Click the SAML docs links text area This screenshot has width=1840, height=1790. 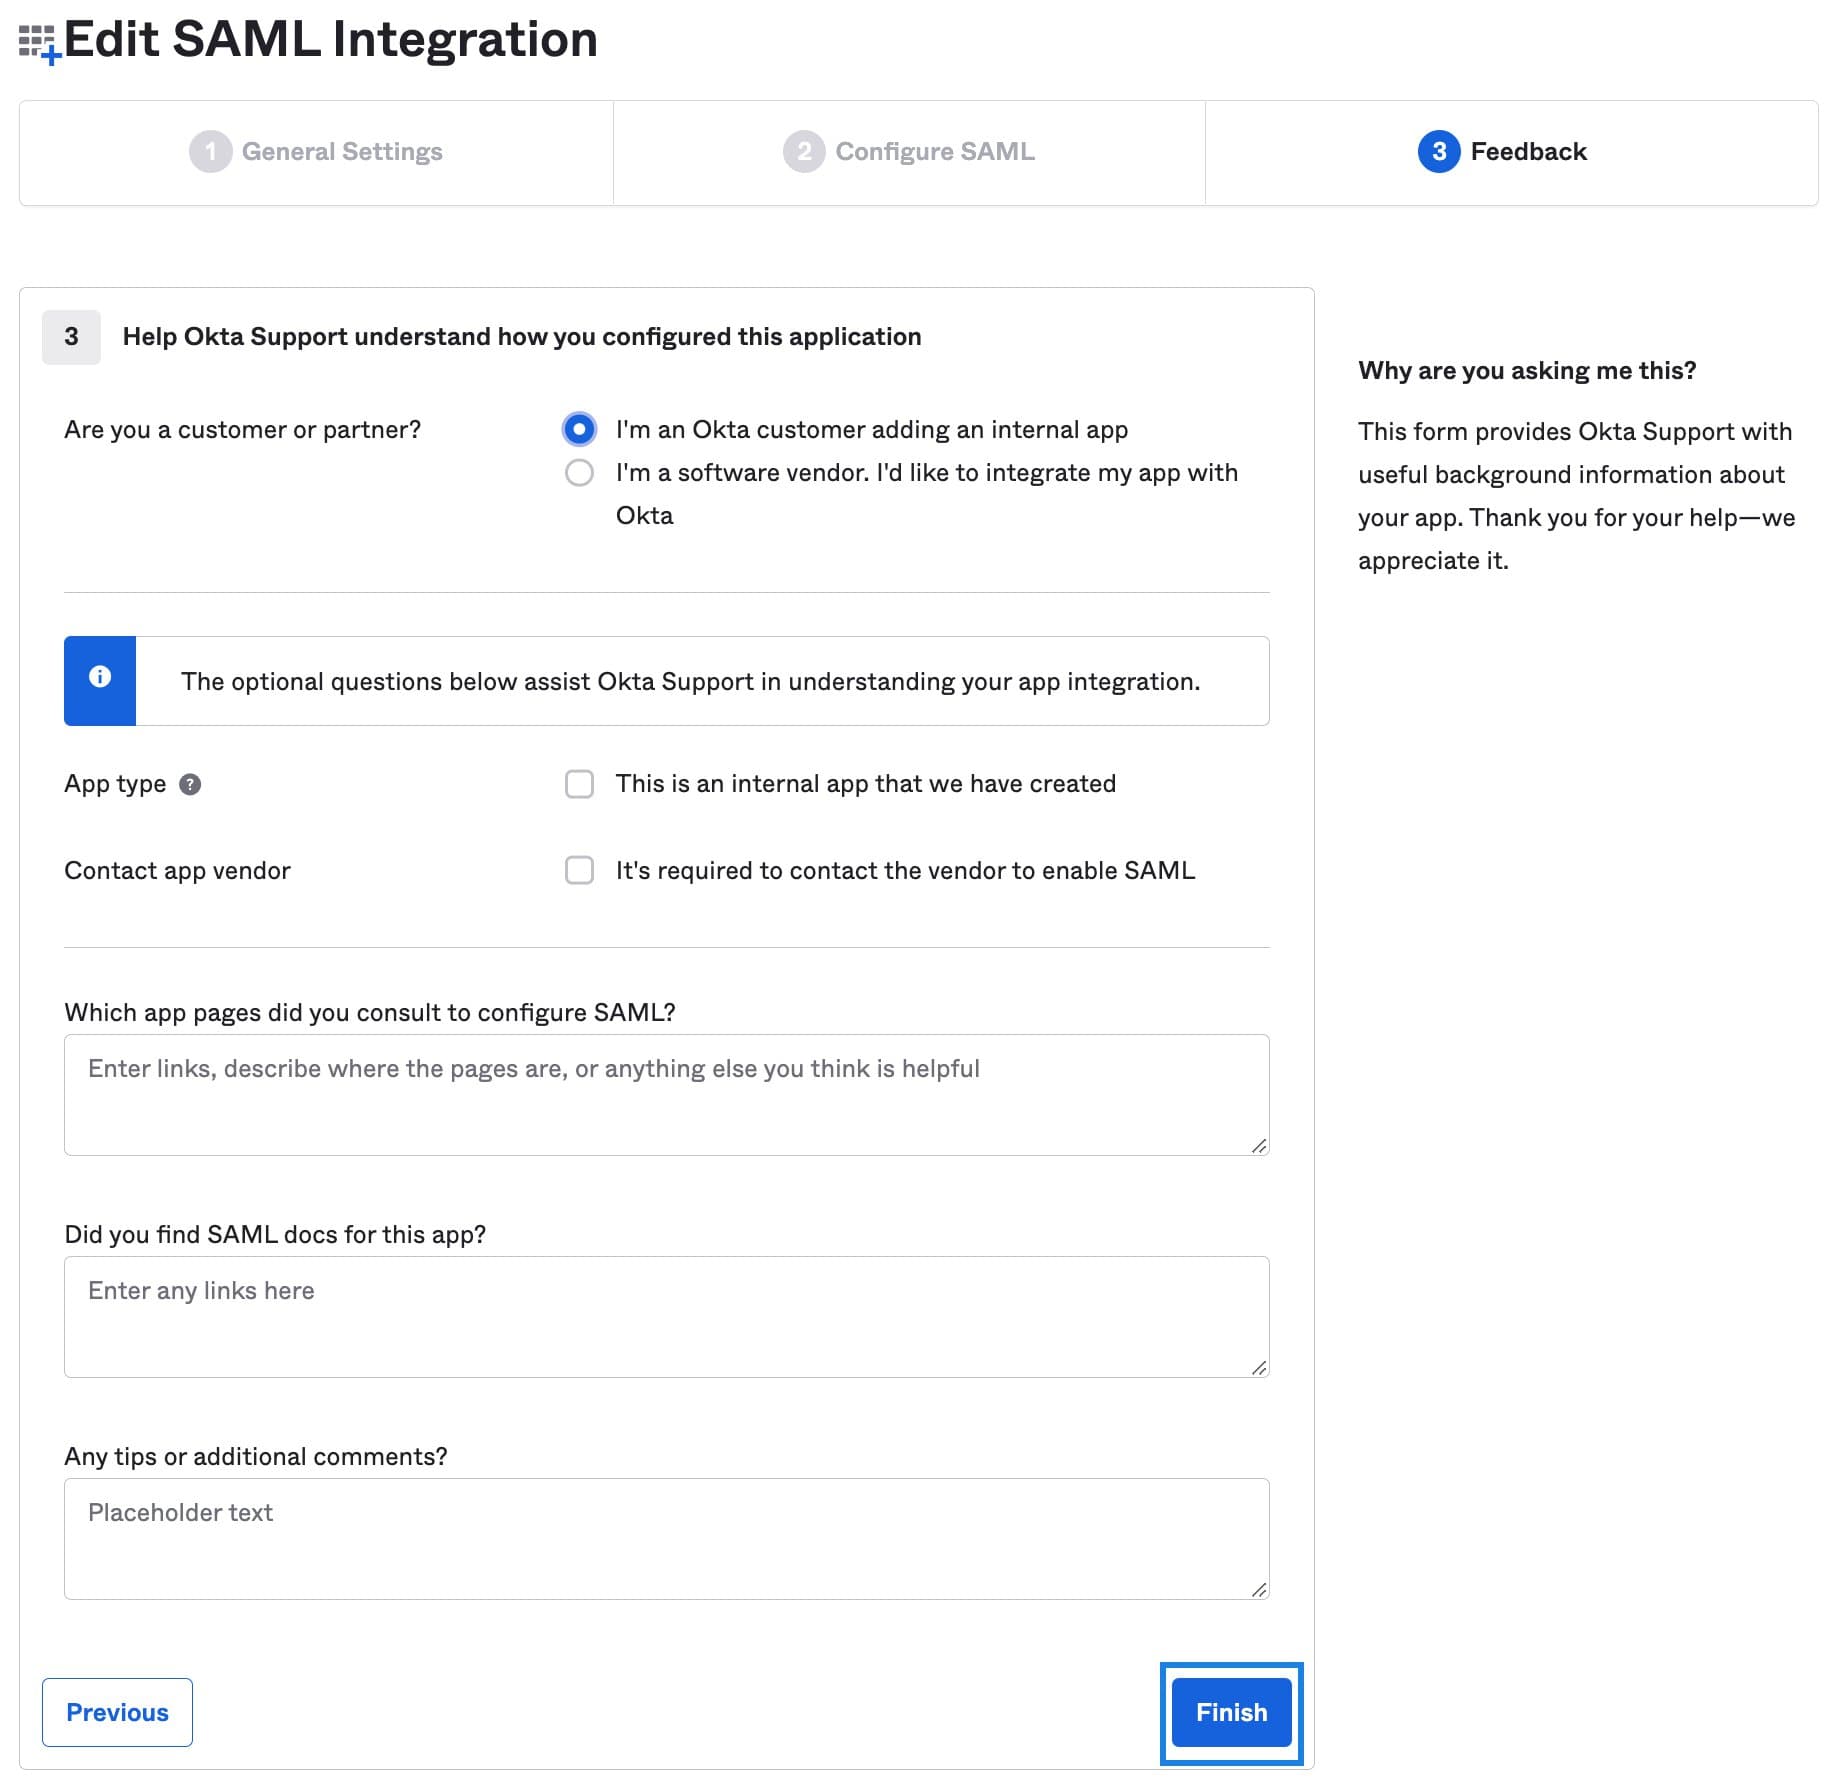pyautogui.click(x=665, y=1316)
